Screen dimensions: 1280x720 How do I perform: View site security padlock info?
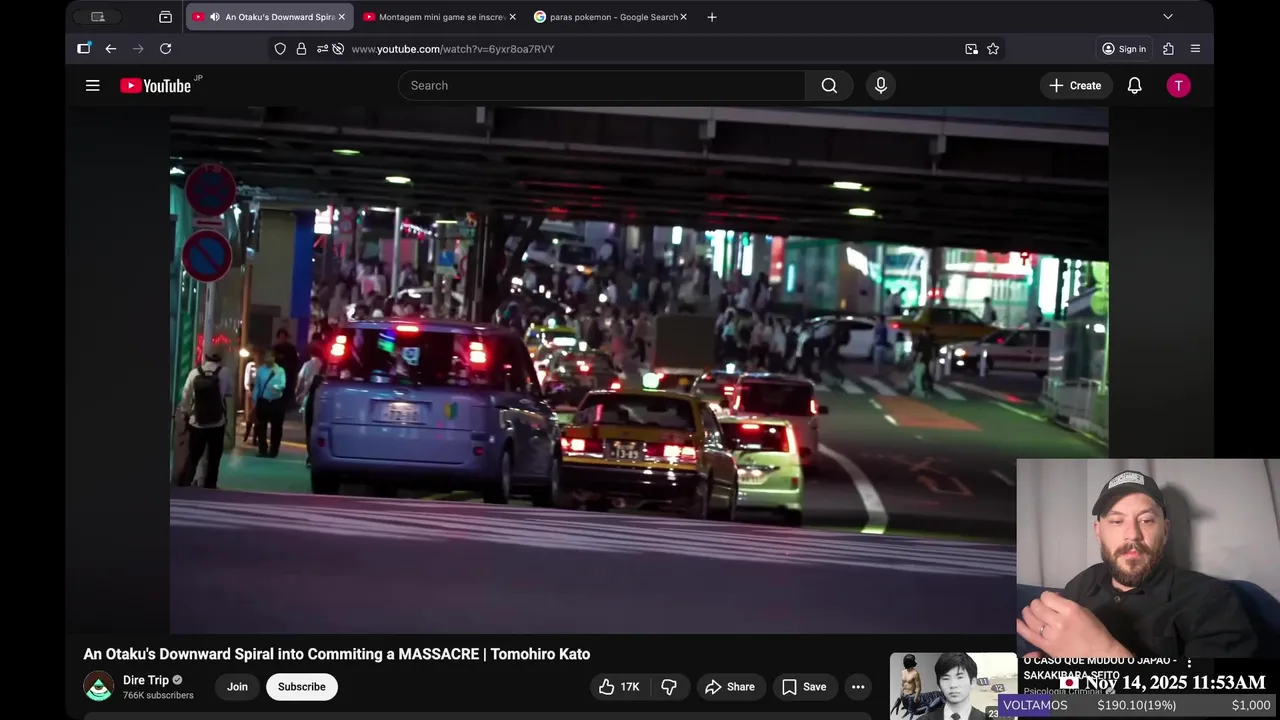tap(301, 49)
